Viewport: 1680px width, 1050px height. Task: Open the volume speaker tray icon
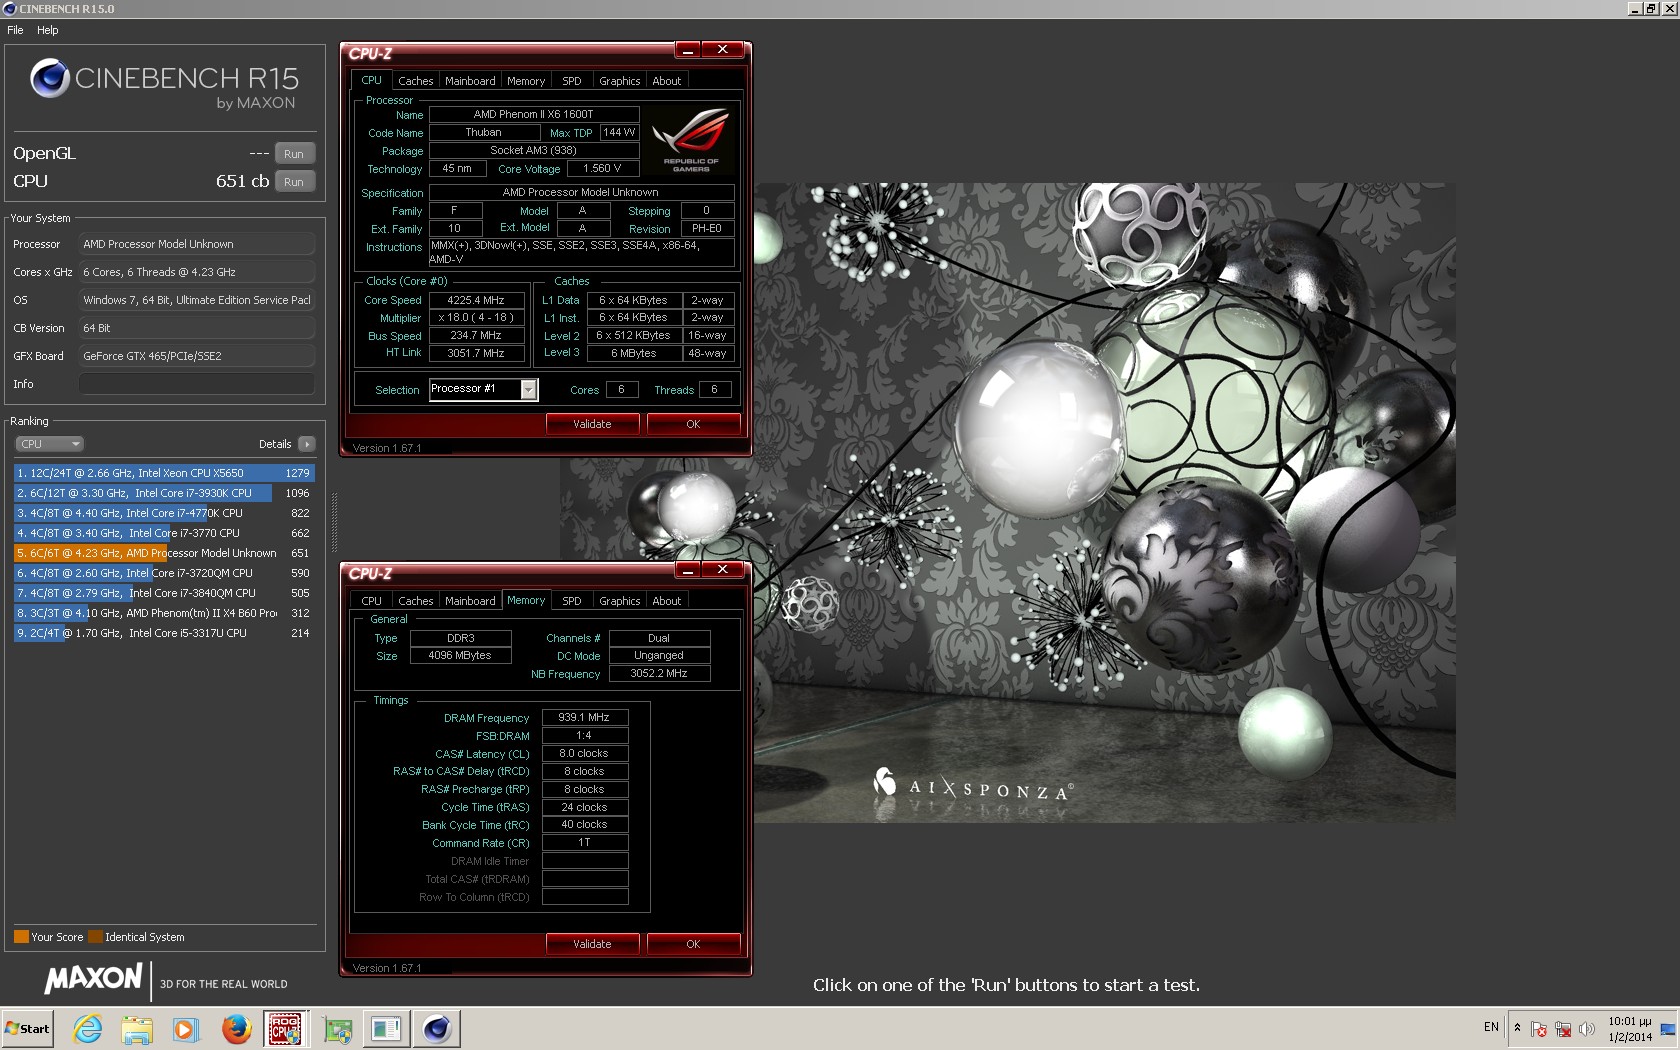pos(1587,1029)
